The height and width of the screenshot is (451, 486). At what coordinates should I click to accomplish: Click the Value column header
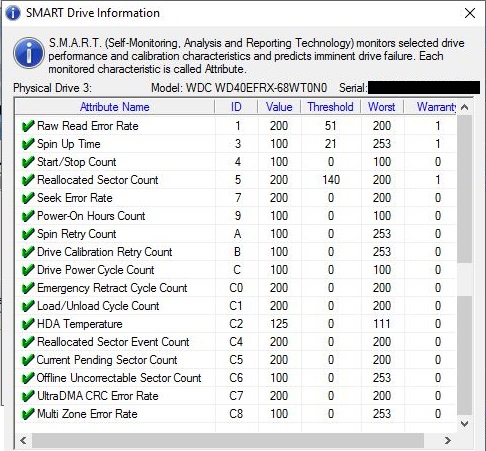point(279,107)
